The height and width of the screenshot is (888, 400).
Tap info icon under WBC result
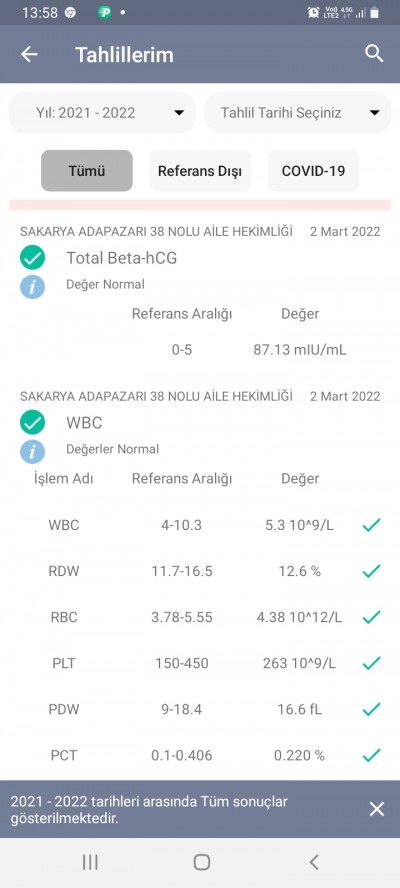(33, 452)
